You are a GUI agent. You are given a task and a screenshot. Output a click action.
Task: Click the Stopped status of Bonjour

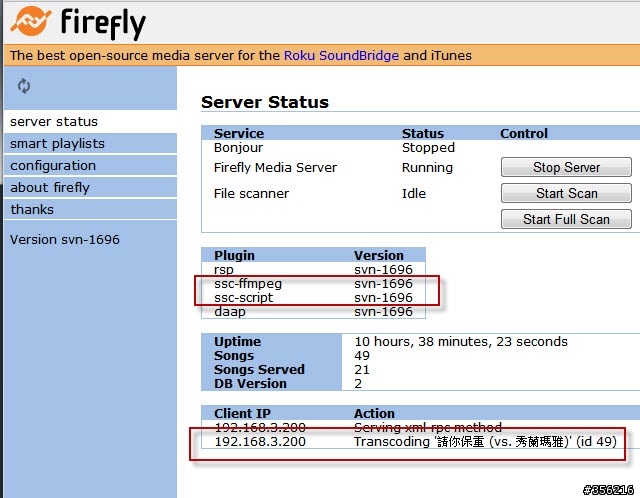(x=428, y=148)
